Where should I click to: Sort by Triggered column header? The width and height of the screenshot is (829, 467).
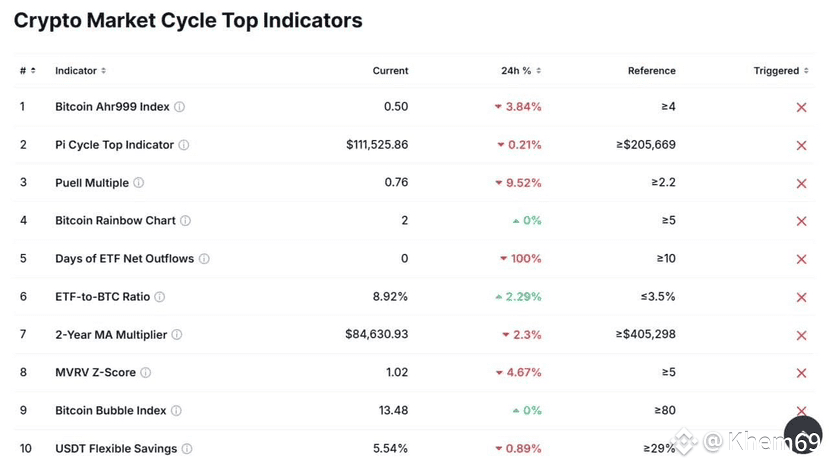781,71
